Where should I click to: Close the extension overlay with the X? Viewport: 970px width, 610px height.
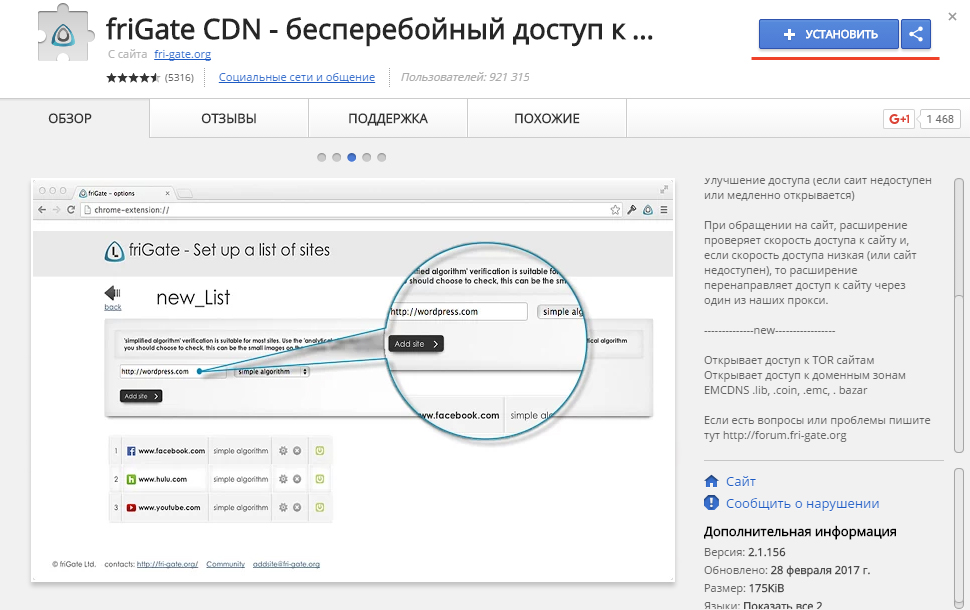click(x=952, y=17)
